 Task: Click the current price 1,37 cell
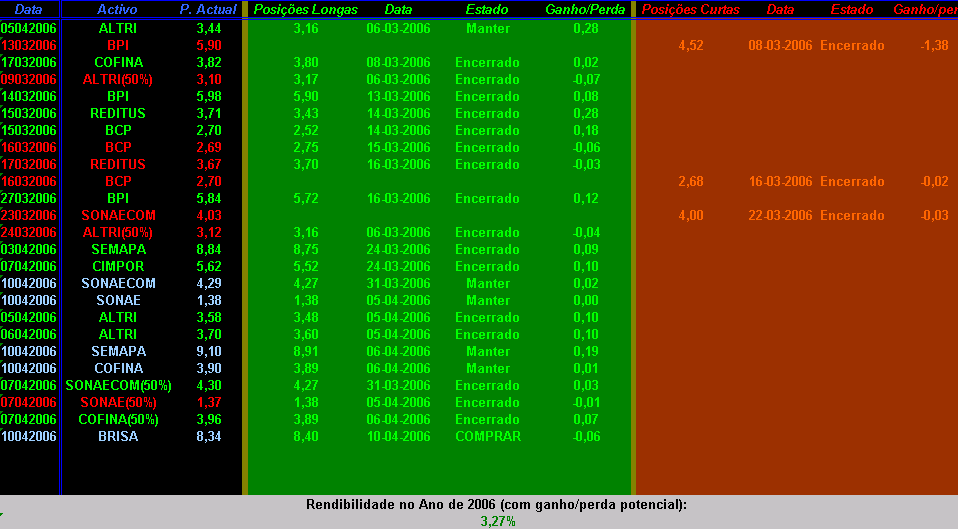pos(209,403)
